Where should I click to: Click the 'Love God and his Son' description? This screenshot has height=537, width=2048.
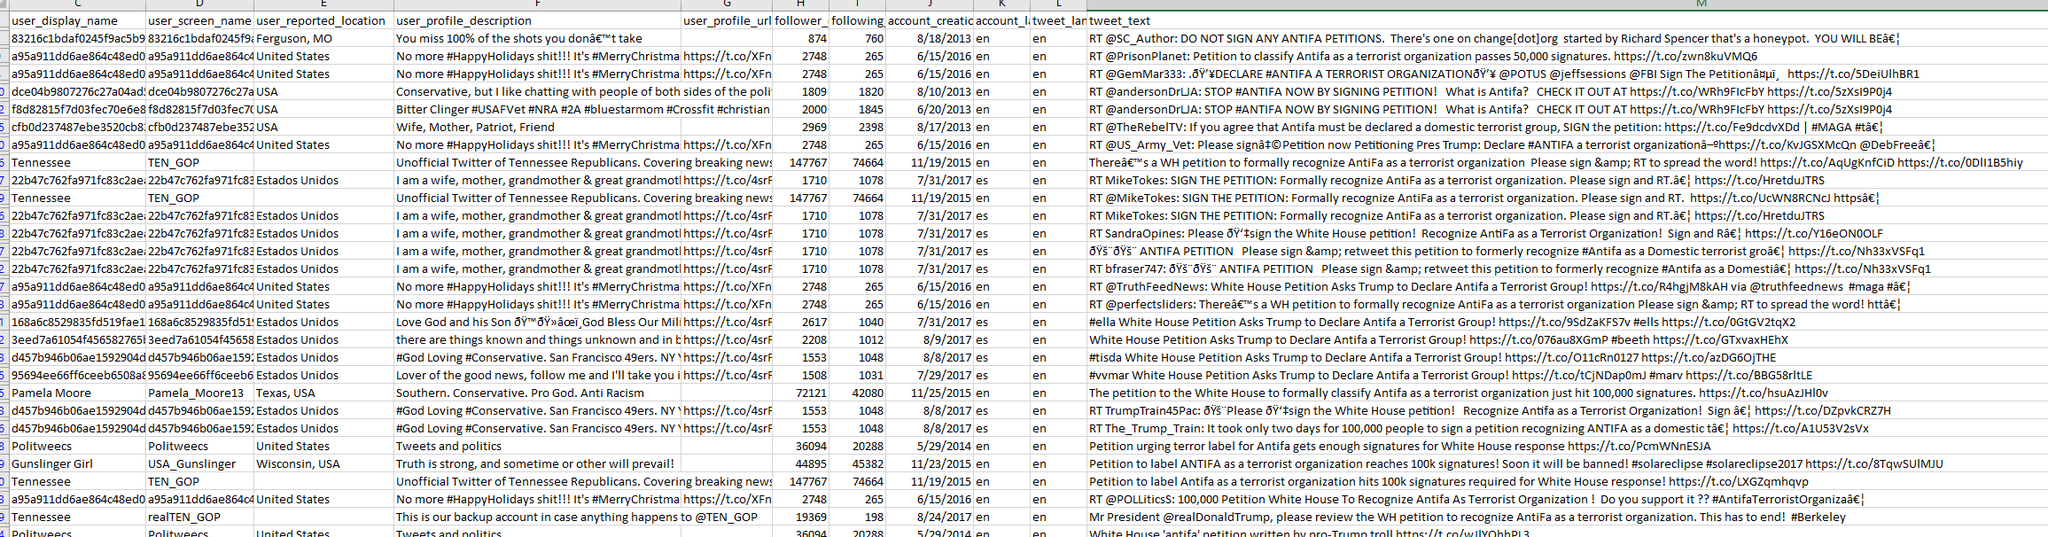tap(537, 322)
